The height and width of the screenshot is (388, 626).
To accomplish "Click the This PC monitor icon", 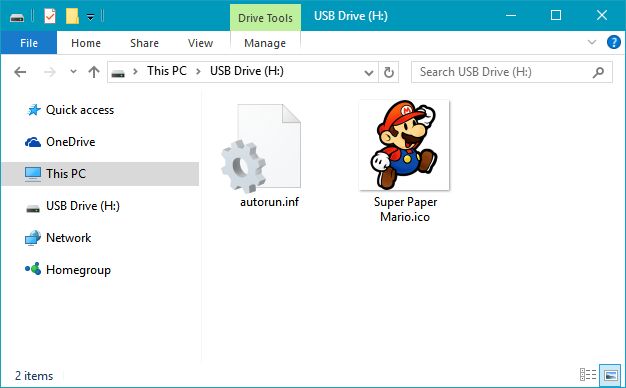I will pyautogui.click(x=33, y=174).
